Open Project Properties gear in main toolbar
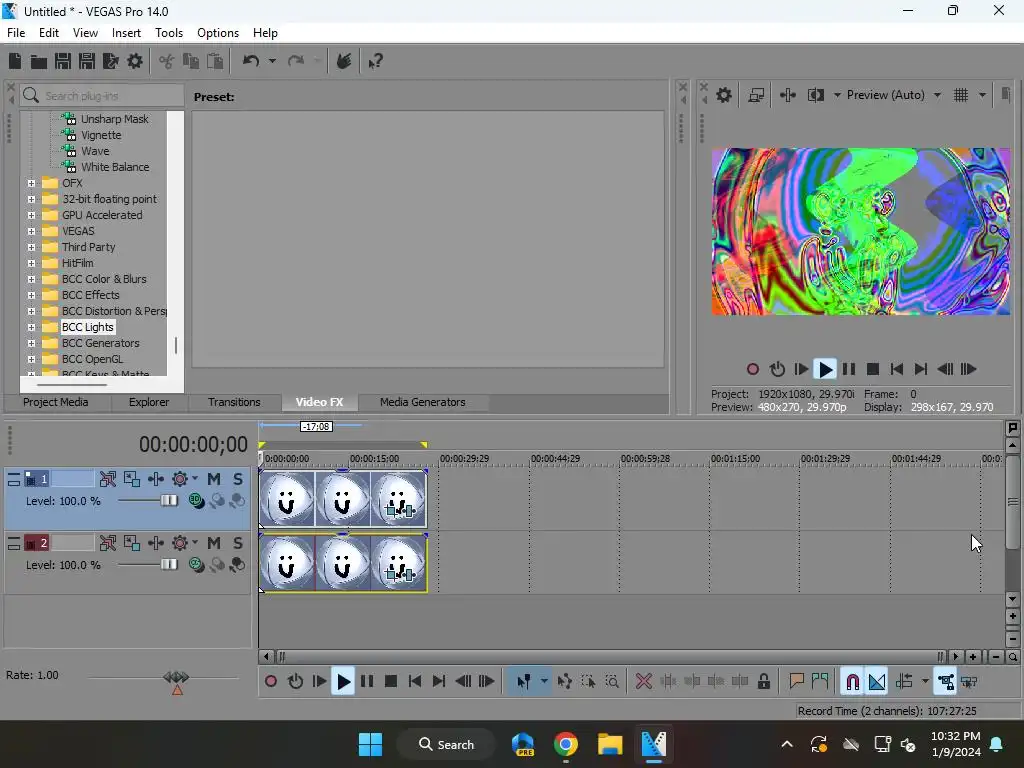Screen dimensions: 1024x768 [135, 61]
